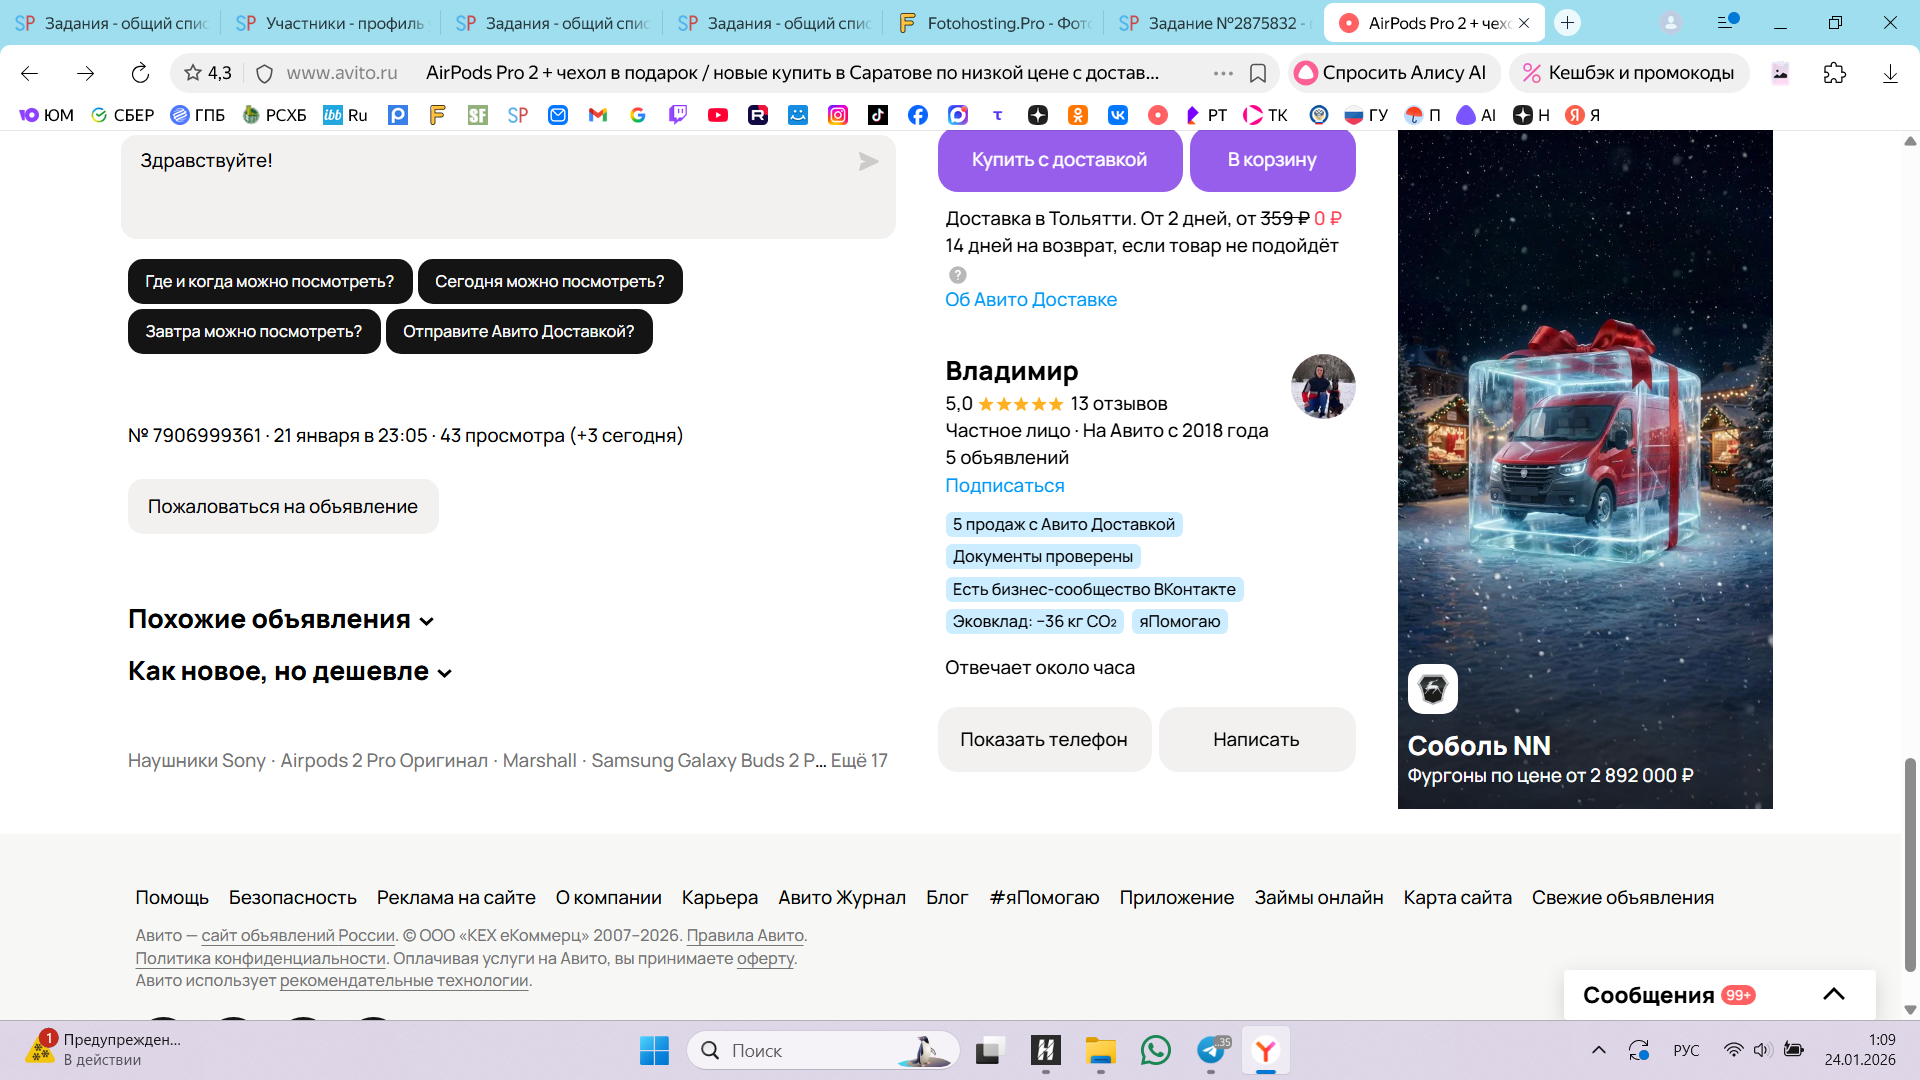Open browser extensions puzzle icon
Viewport: 1920px width, 1080px height.
[x=1834, y=73]
